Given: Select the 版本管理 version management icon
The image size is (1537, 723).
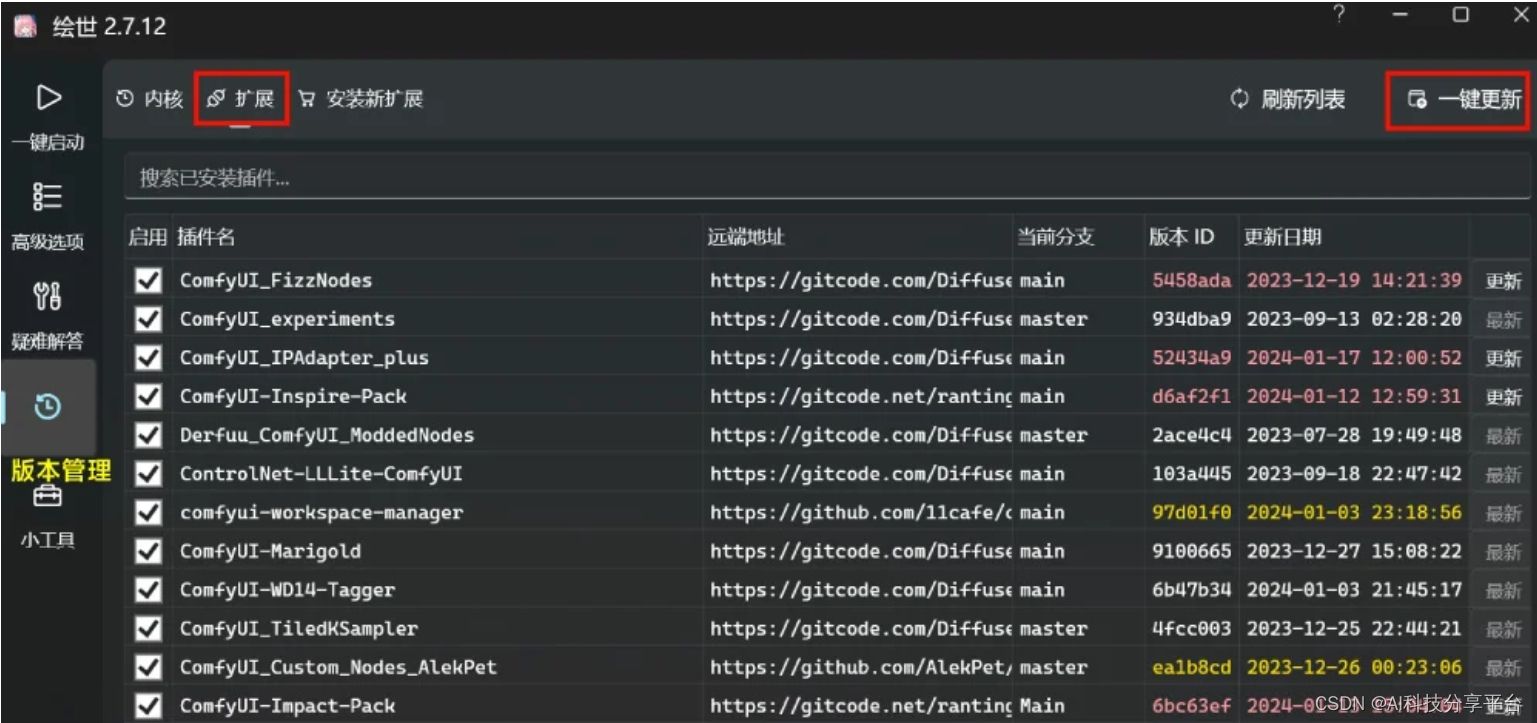Looking at the screenshot, I should [48, 407].
